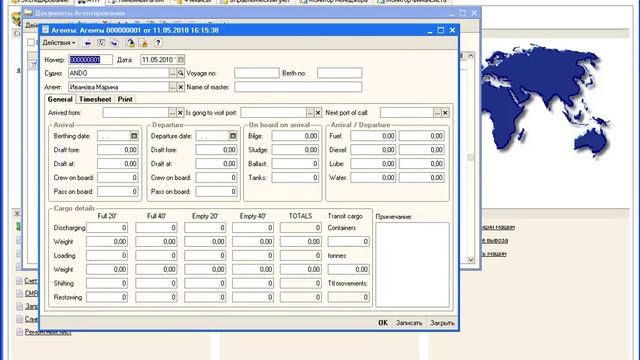Viewport: 640px width, 360px height.
Task: Click scroll up arrow in Документы Агентирования window
Action: click(471, 56)
